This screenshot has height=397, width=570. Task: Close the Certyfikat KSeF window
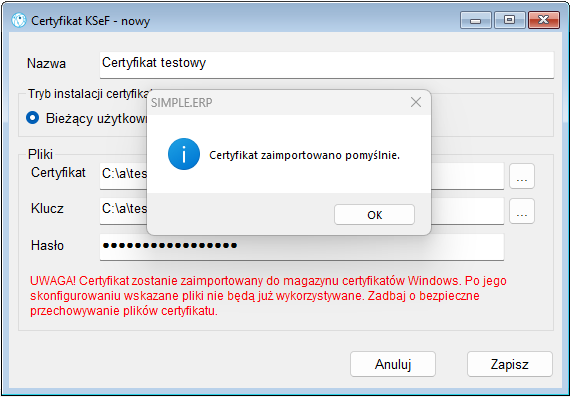[543, 20]
